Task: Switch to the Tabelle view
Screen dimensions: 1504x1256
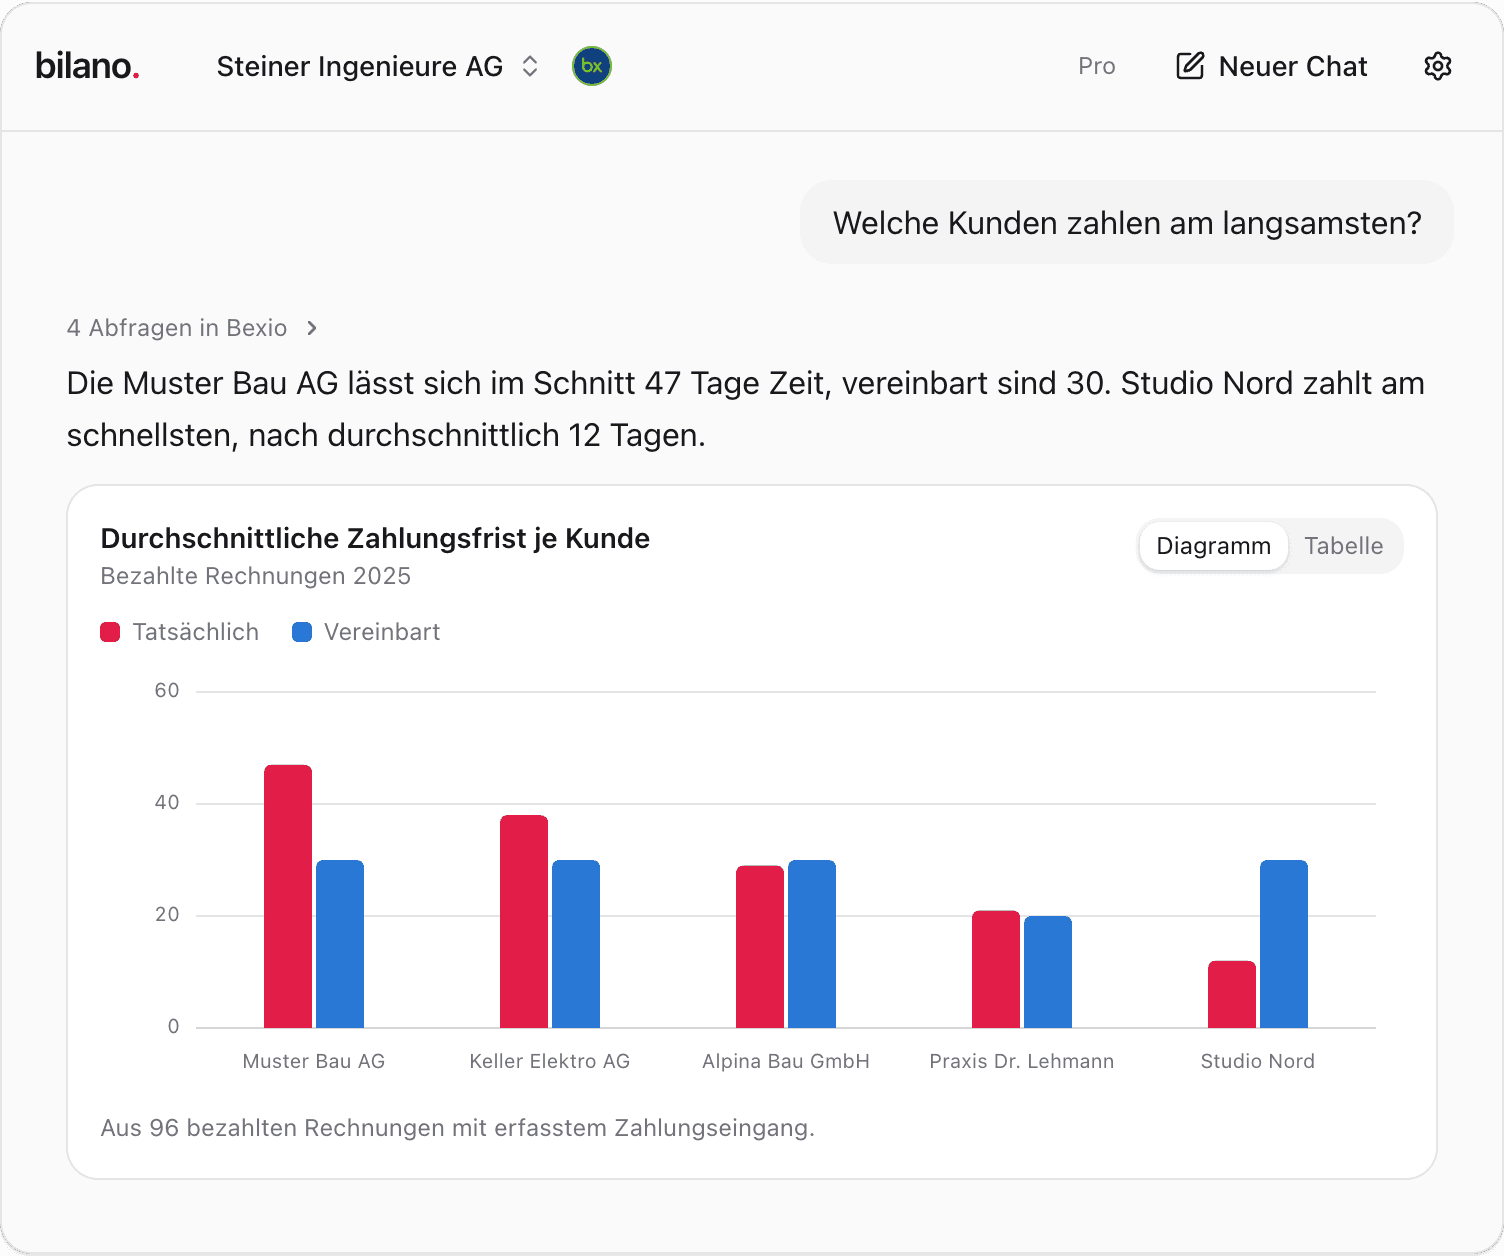Action: click(1343, 546)
